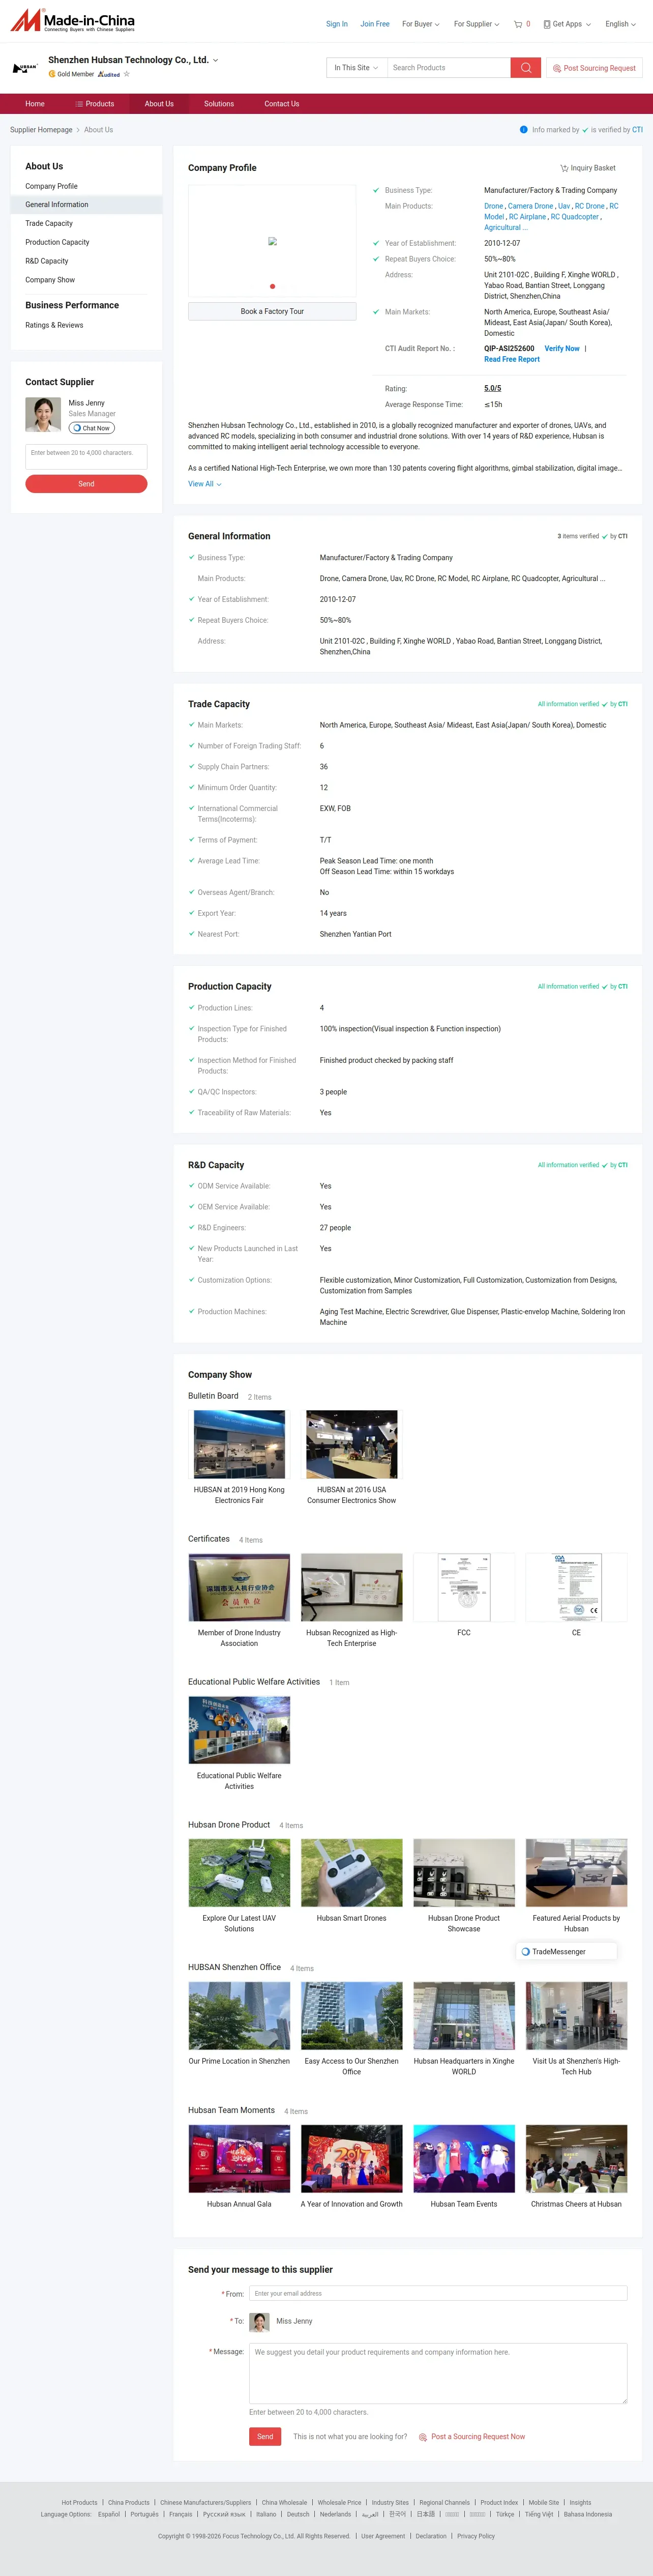Go to the Home tab
Image resolution: width=653 pixels, height=2576 pixels.
click(35, 104)
